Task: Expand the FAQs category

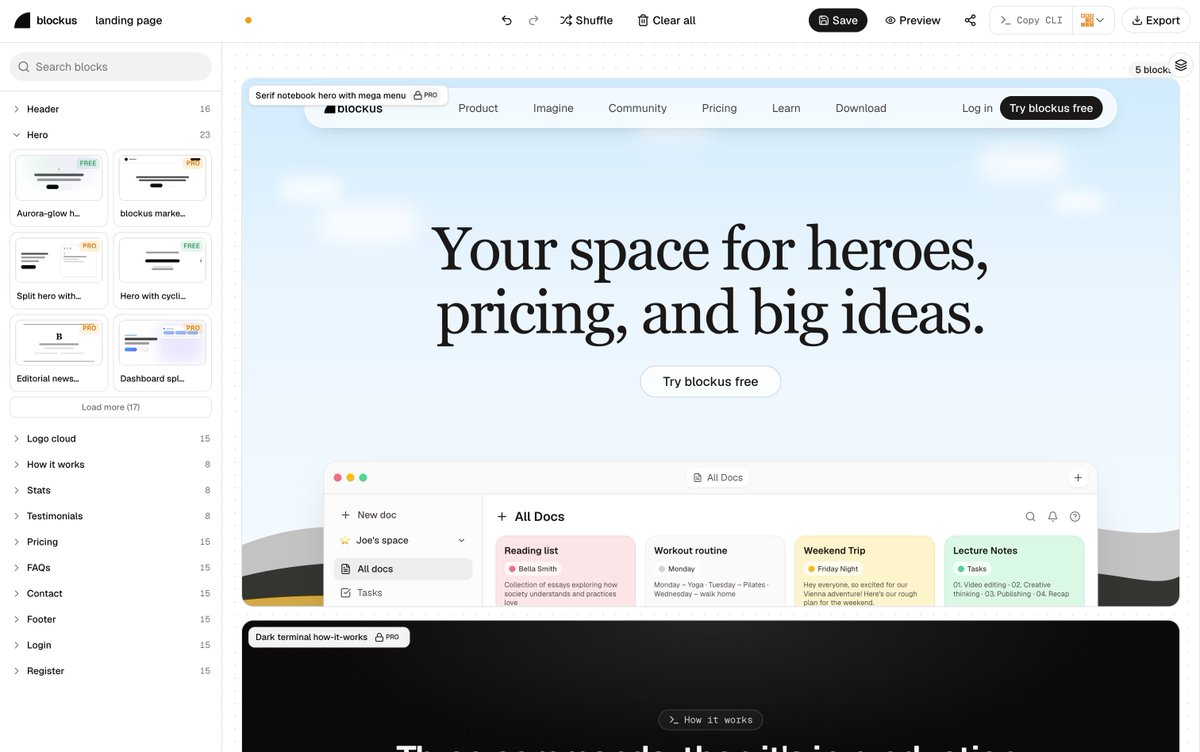Action: (x=110, y=568)
